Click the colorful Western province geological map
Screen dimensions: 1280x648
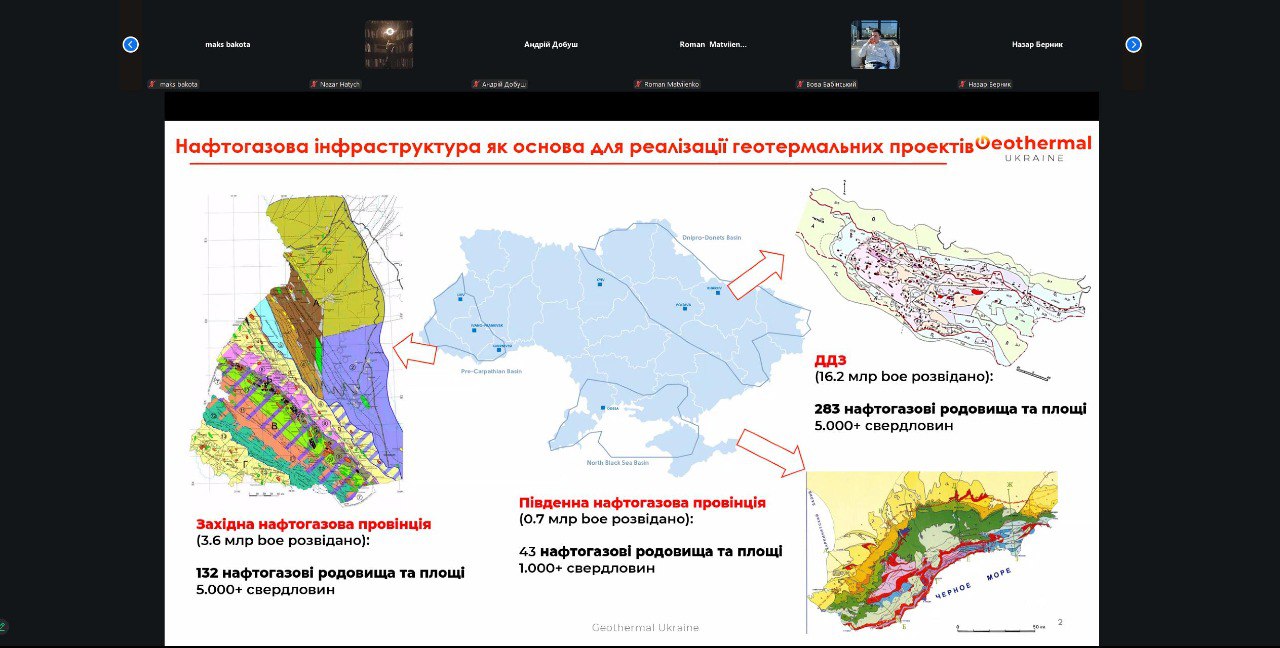tap(297, 348)
